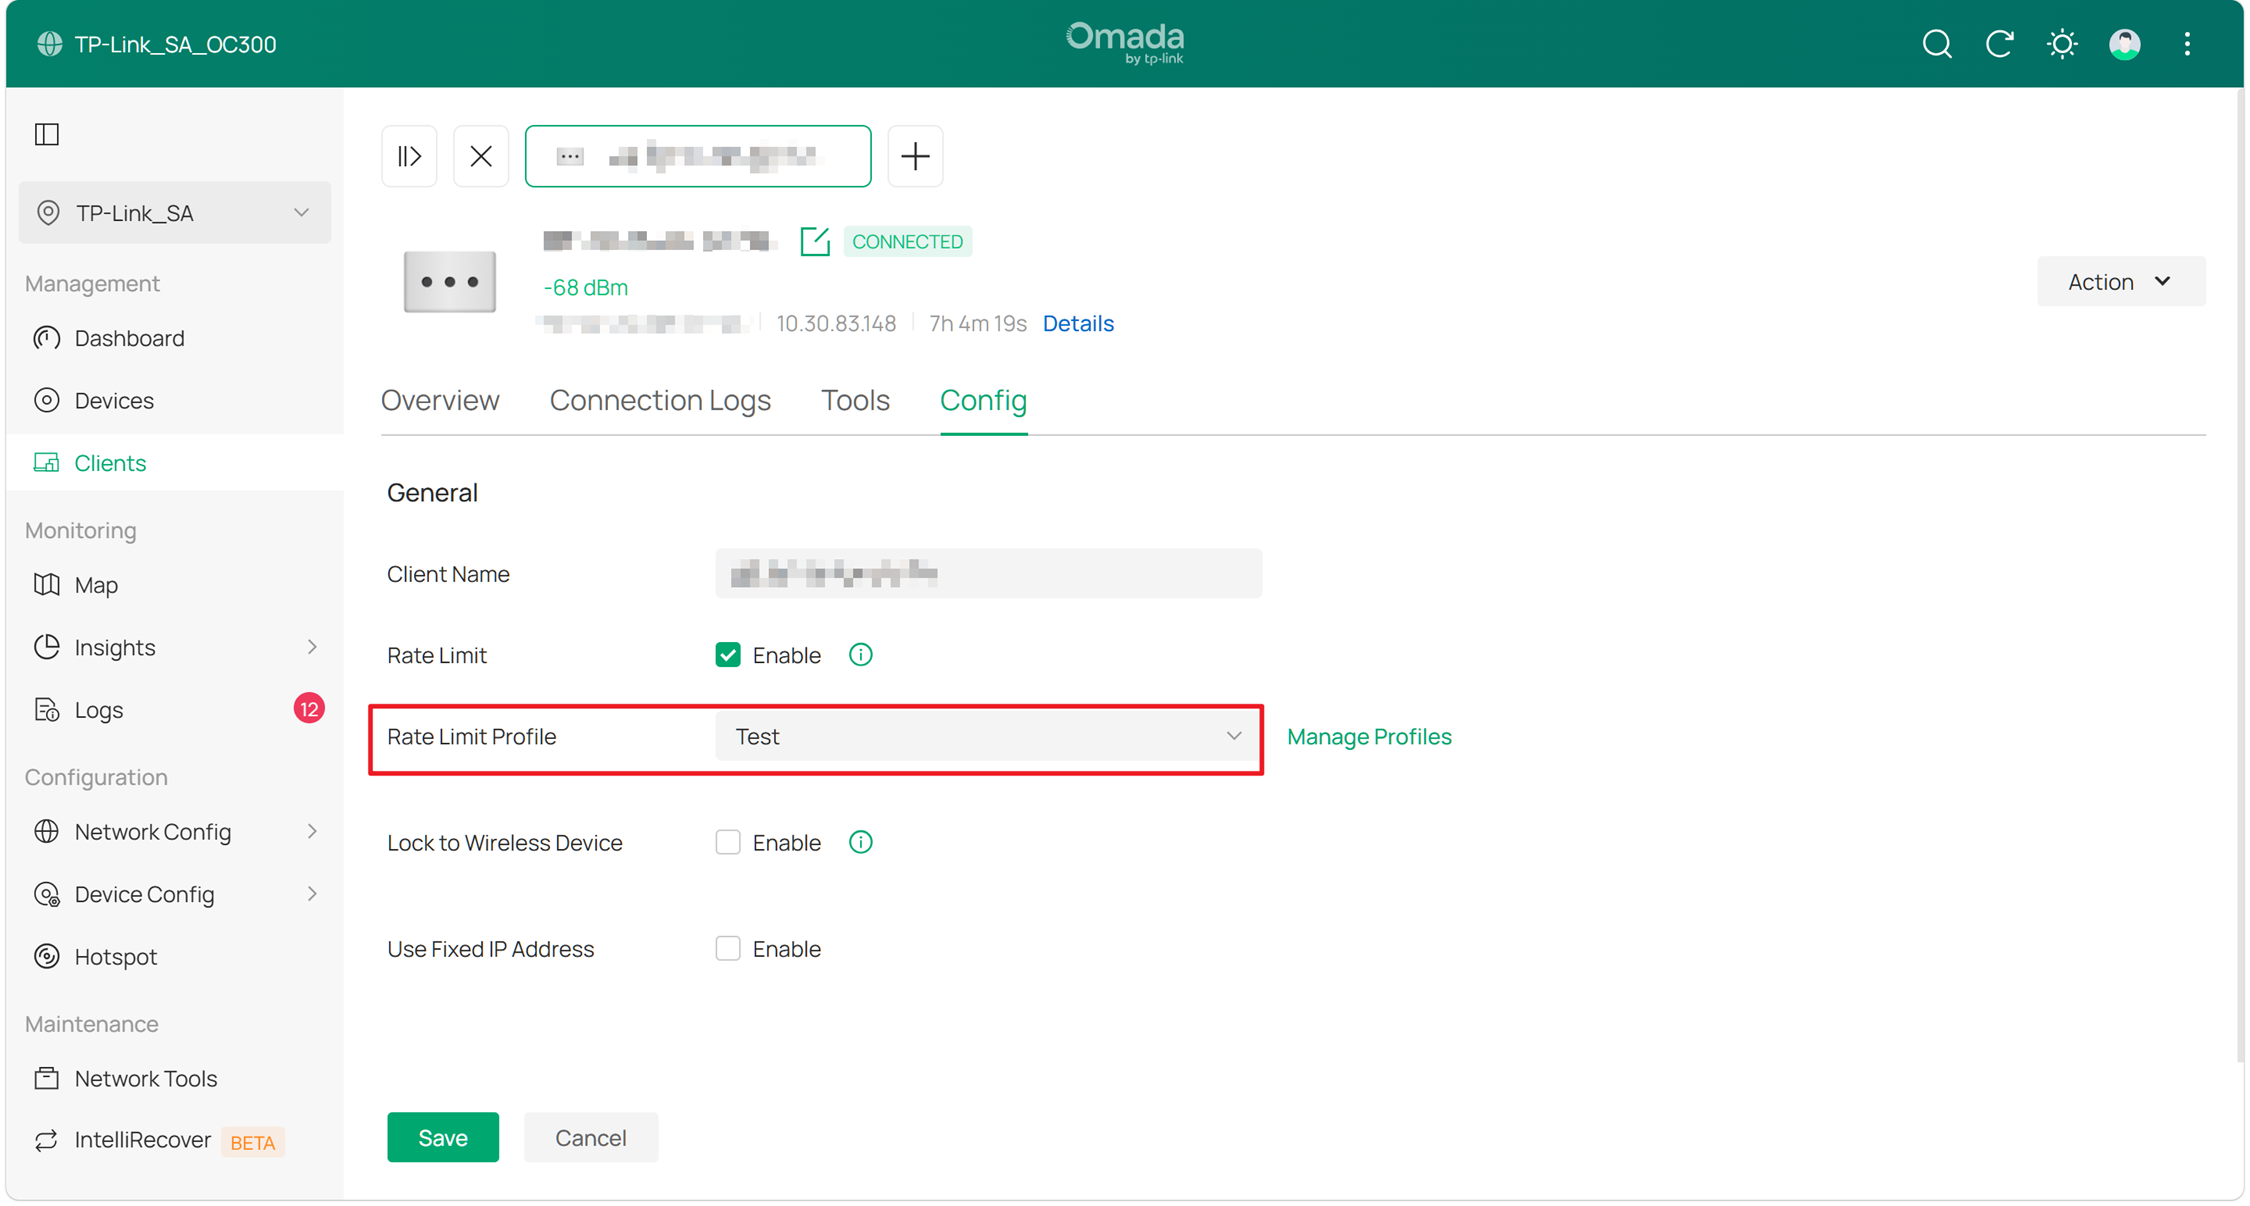This screenshot has width=2250, height=1206.
Task: Click the Logs notification badge showing 12
Action: tap(309, 708)
